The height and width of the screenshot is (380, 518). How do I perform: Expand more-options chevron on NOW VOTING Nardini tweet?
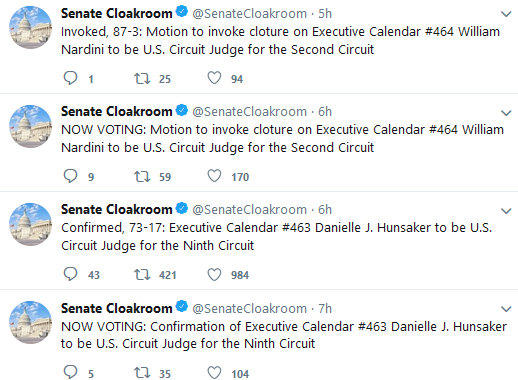(506, 113)
